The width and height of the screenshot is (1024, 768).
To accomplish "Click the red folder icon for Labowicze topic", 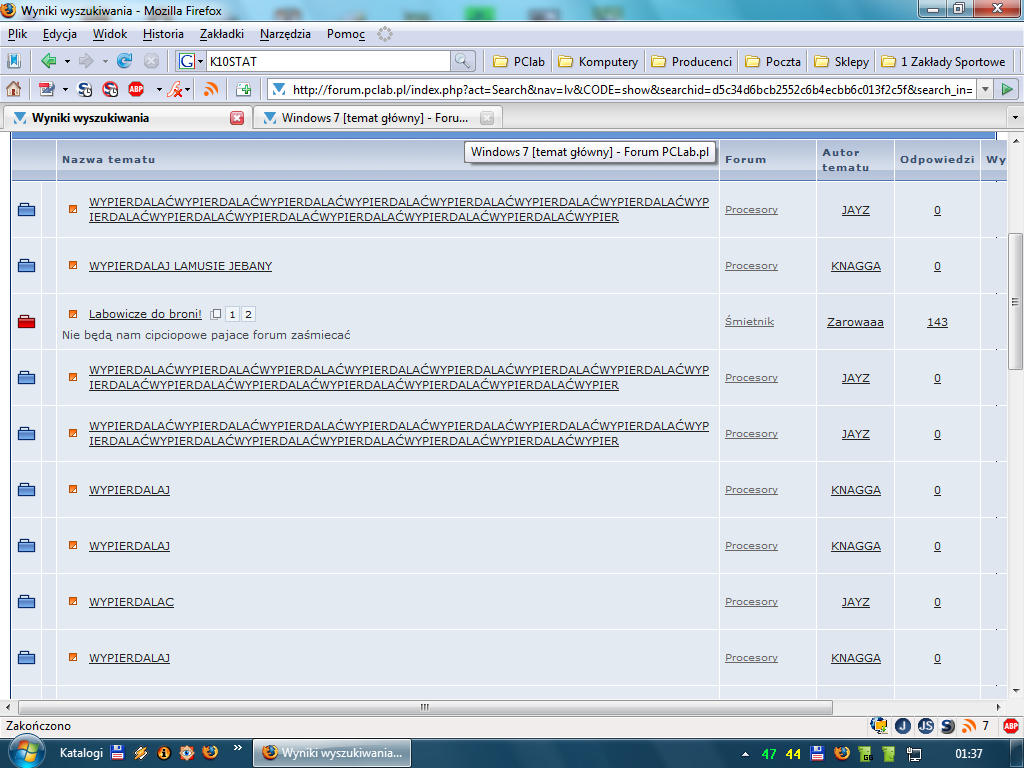I will 27,321.
